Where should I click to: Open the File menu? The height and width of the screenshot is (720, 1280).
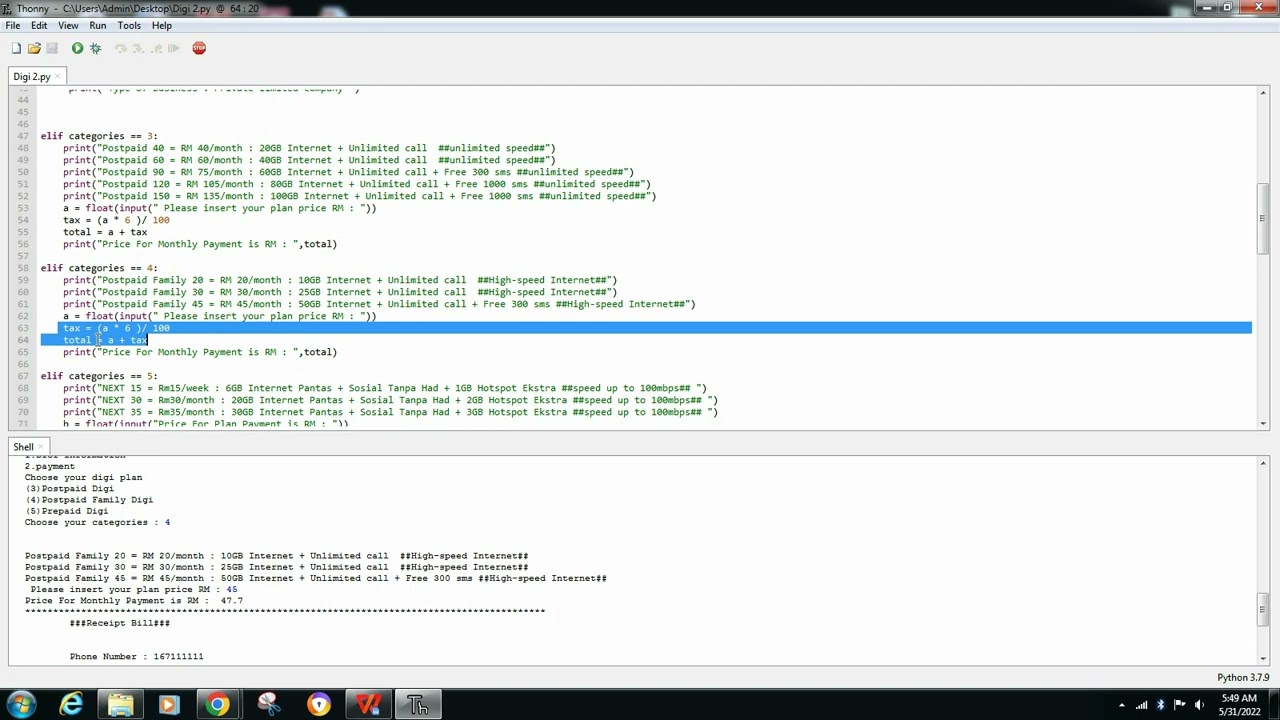(13, 25)
